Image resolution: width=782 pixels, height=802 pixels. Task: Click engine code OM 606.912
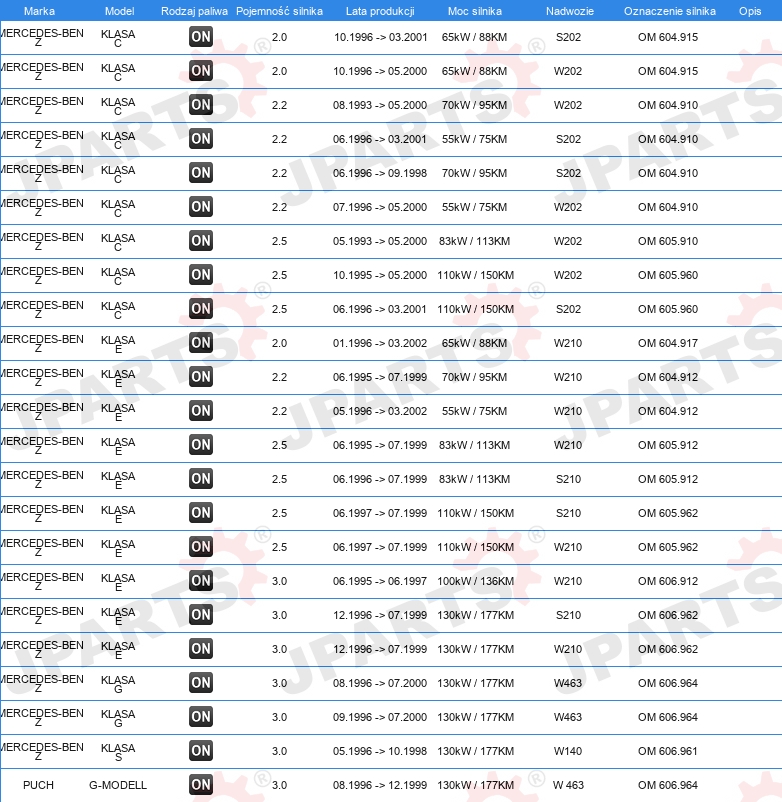pos(668,581)
